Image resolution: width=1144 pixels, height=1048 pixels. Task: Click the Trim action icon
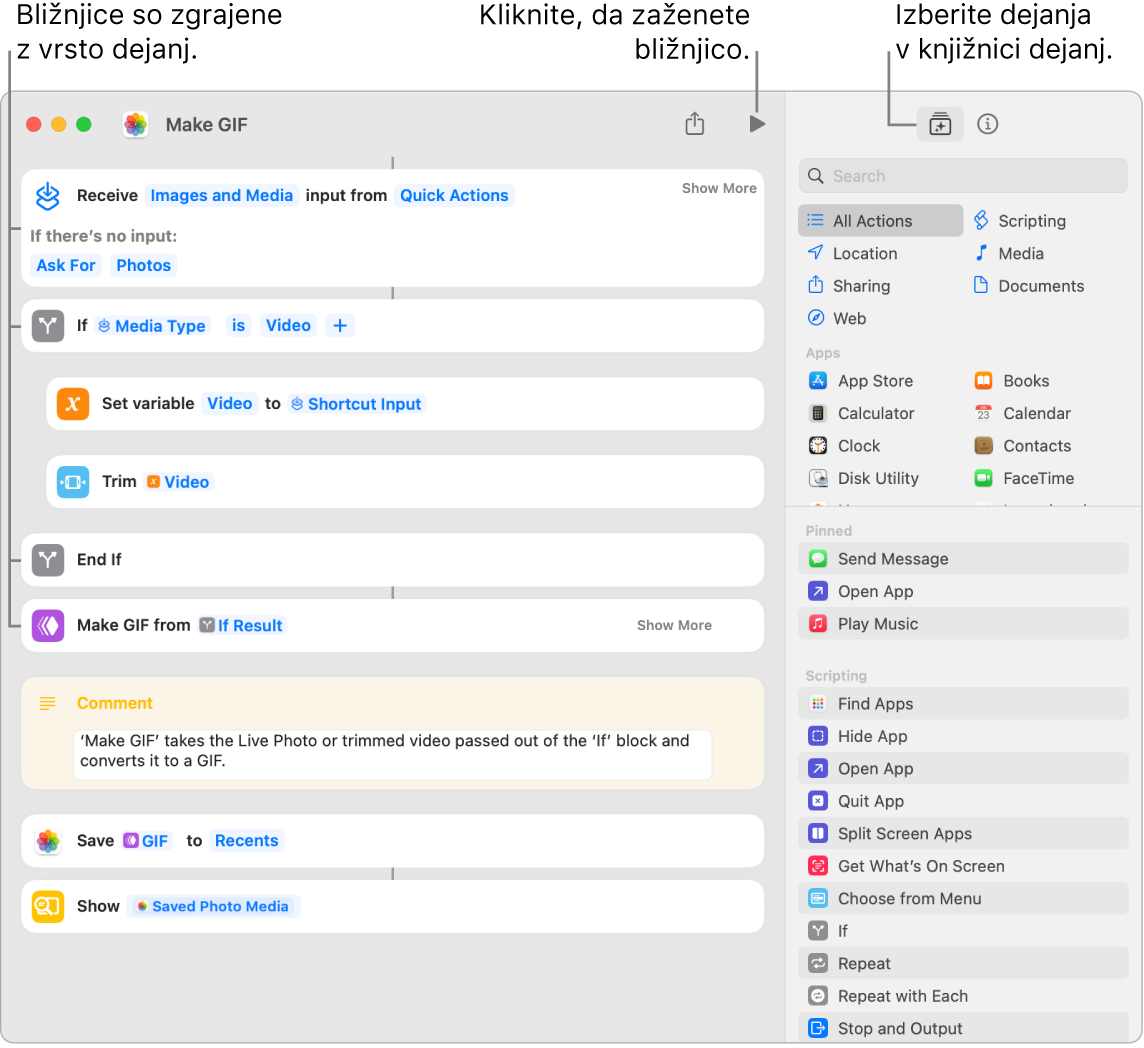73,482
